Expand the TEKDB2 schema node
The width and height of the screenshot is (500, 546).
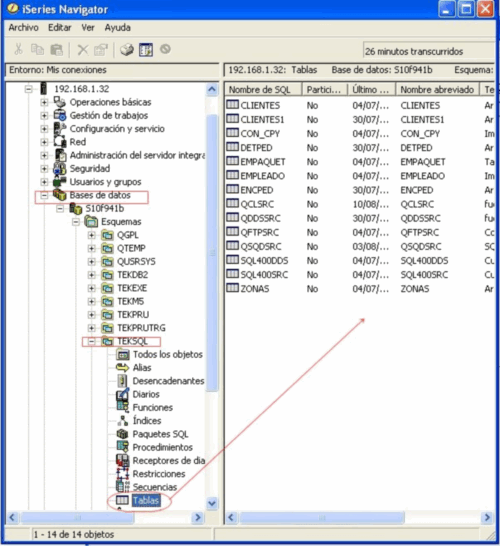coord(92,275)
